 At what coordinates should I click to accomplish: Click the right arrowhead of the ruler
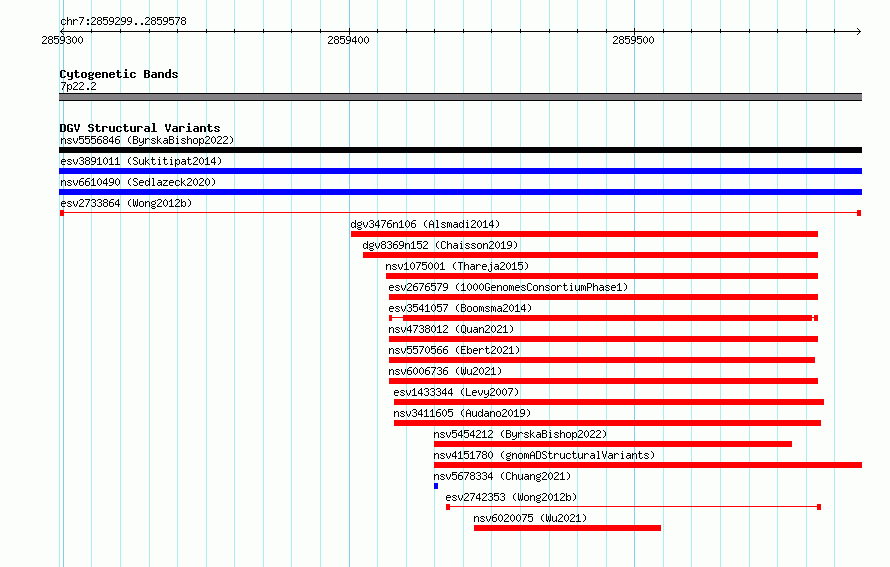coord(858,31)
